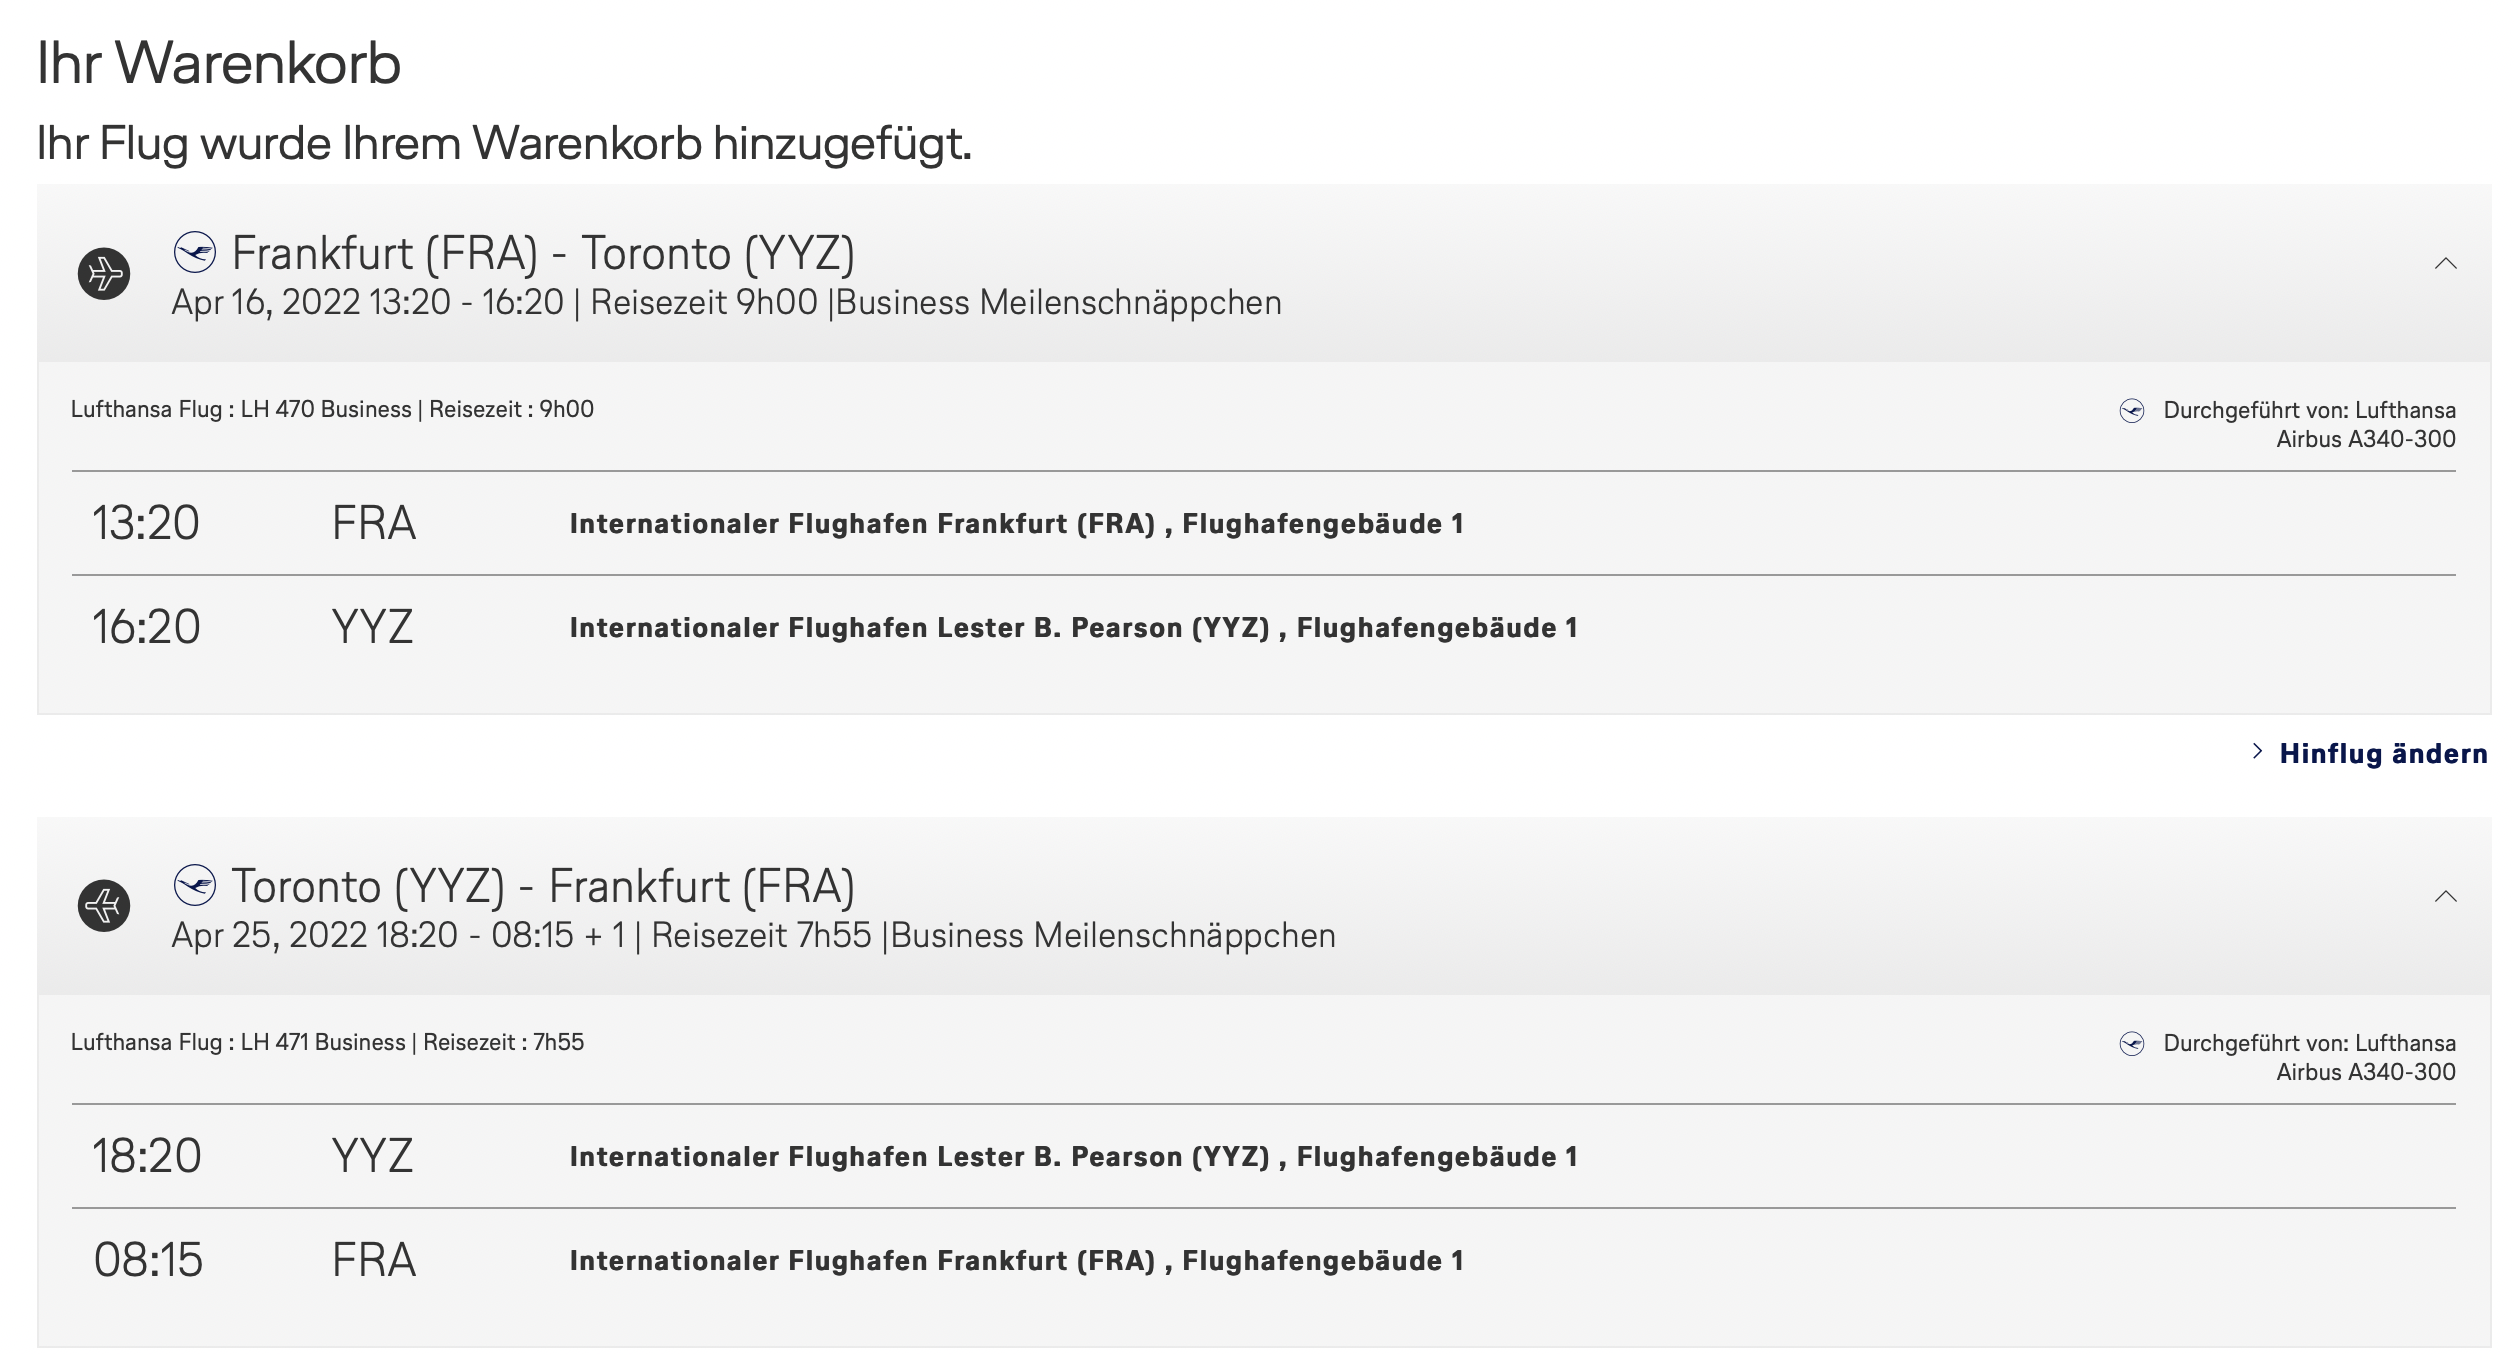Click the Ihr Warenkorb page heading
Image resolution: width=2514 pixels, height=1354 pixels.
click(x=219, y=63)
